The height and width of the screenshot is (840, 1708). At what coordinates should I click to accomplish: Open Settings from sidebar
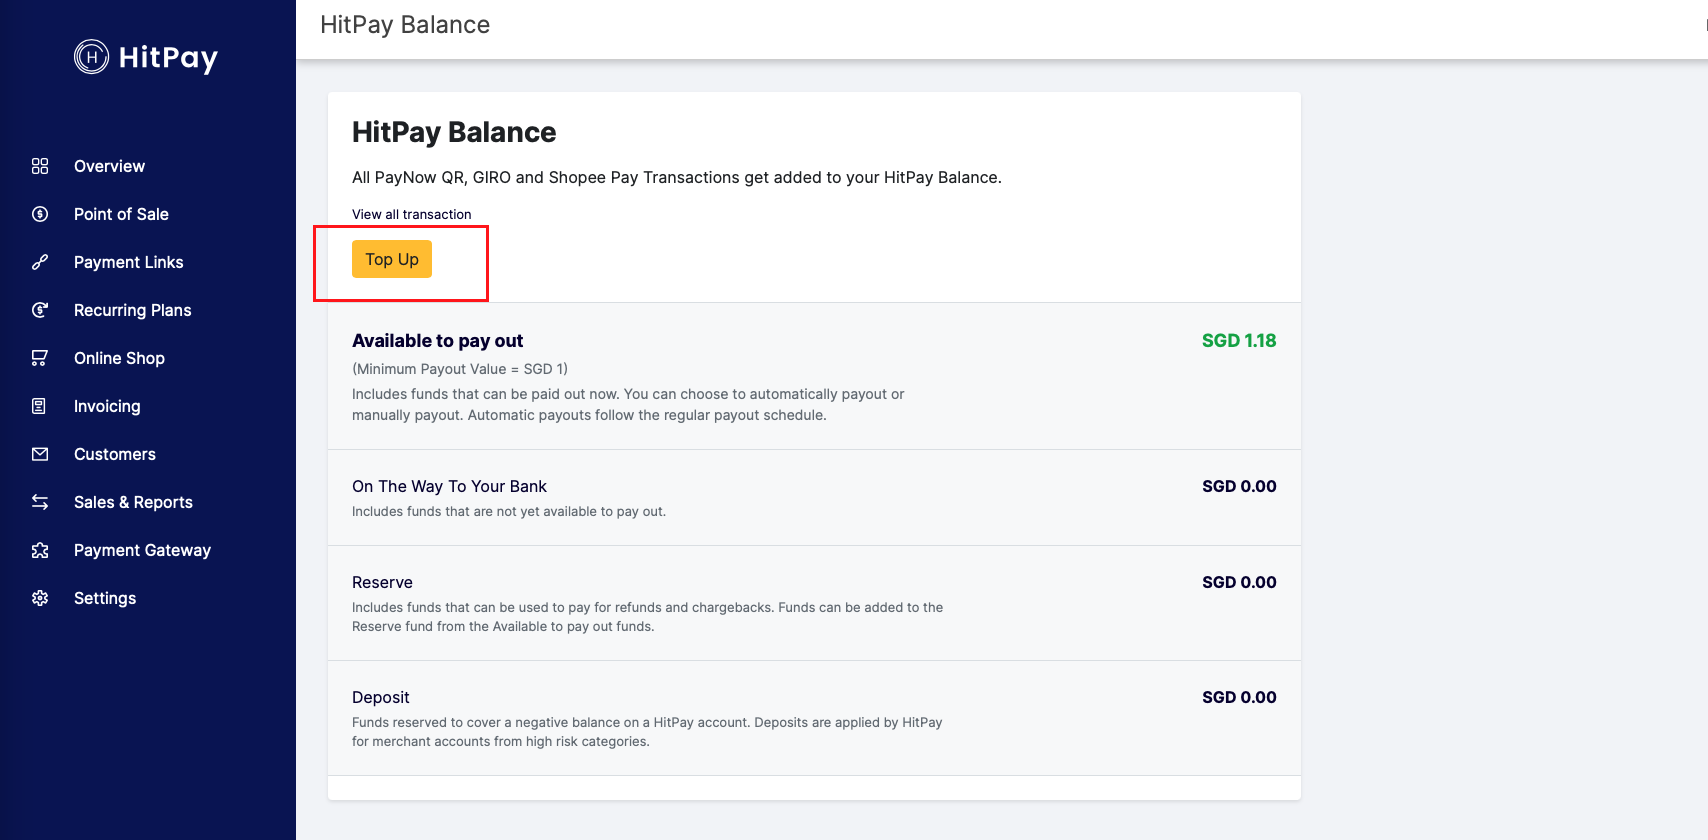coord(105,598)
